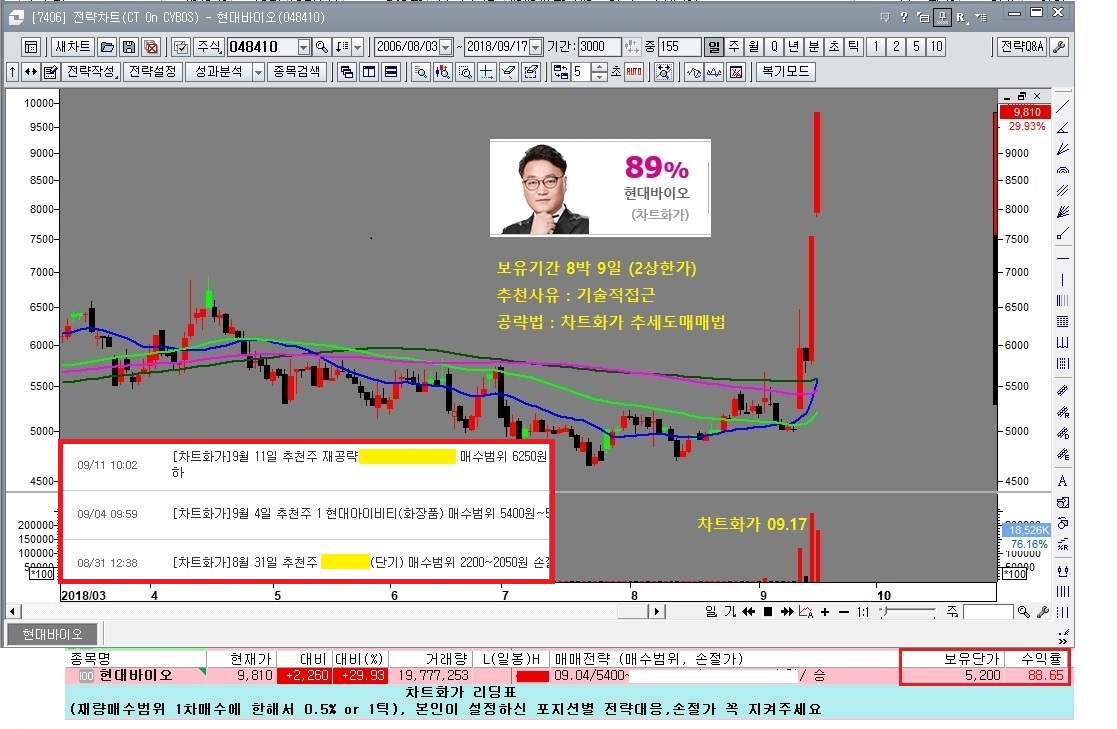
Task: Open the start date 2006/08/03 dropdown
Action: [x=446, y=47]
